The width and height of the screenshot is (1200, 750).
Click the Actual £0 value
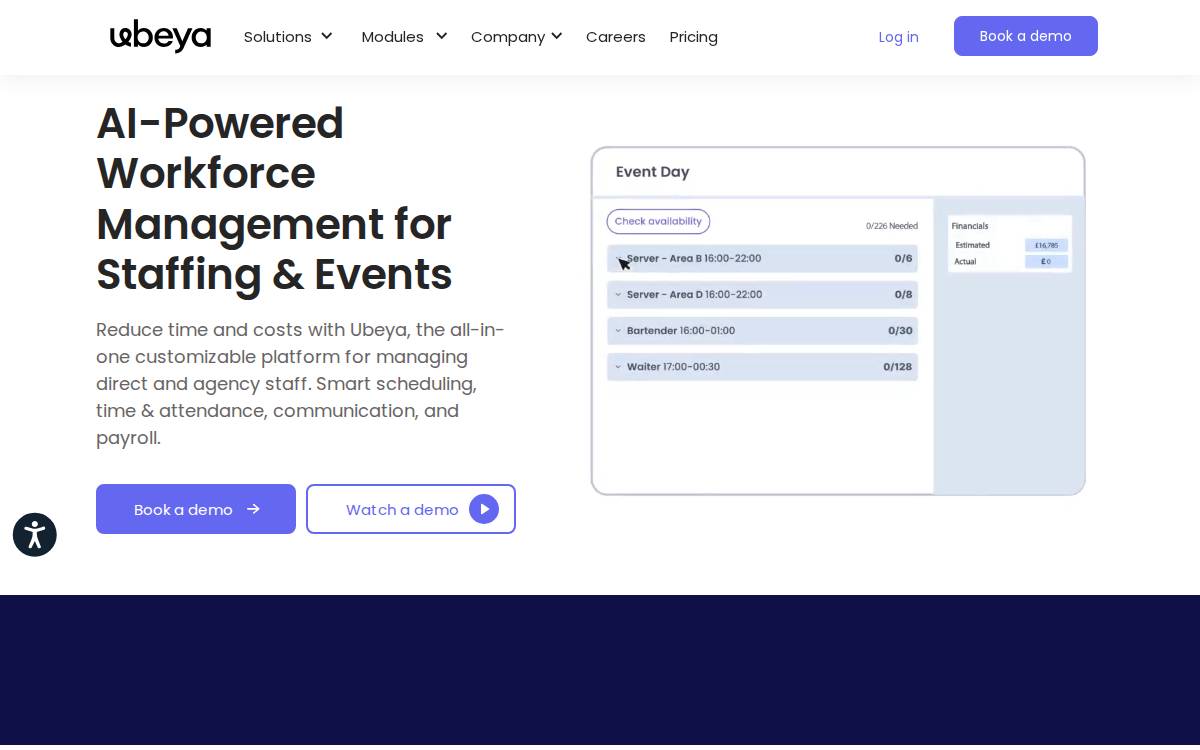[1047, 261]
